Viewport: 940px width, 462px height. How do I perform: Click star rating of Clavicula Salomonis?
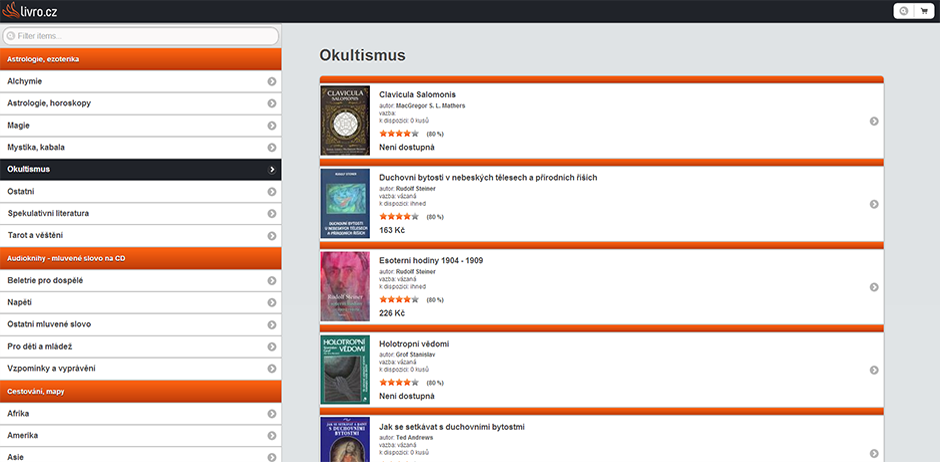click(x=399, y=134)
